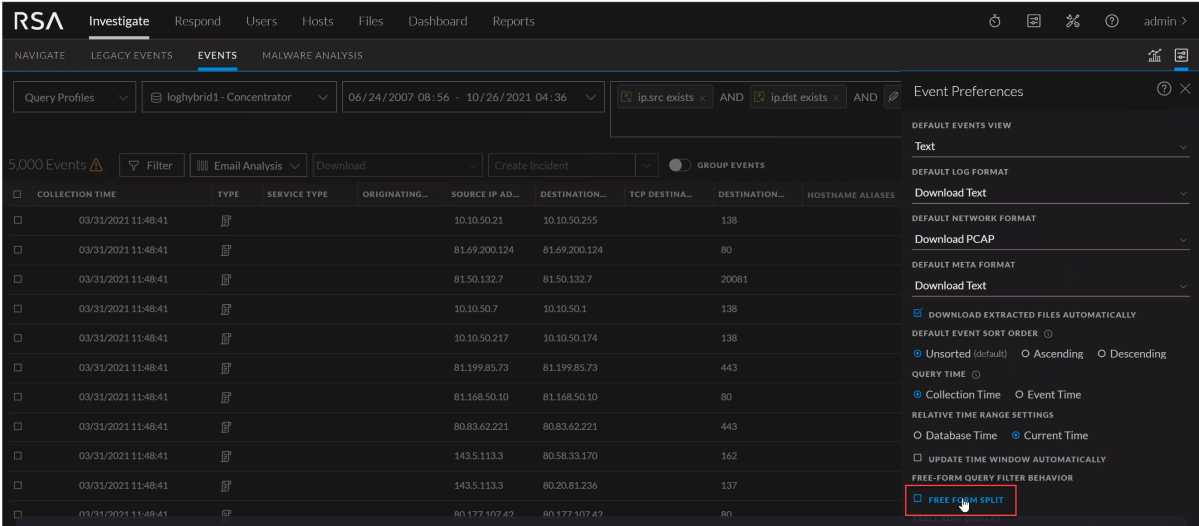Viewport: 1199px width, 526px height.
Task: Enable the Free Form Split checkbox
Action: [918, 498]
